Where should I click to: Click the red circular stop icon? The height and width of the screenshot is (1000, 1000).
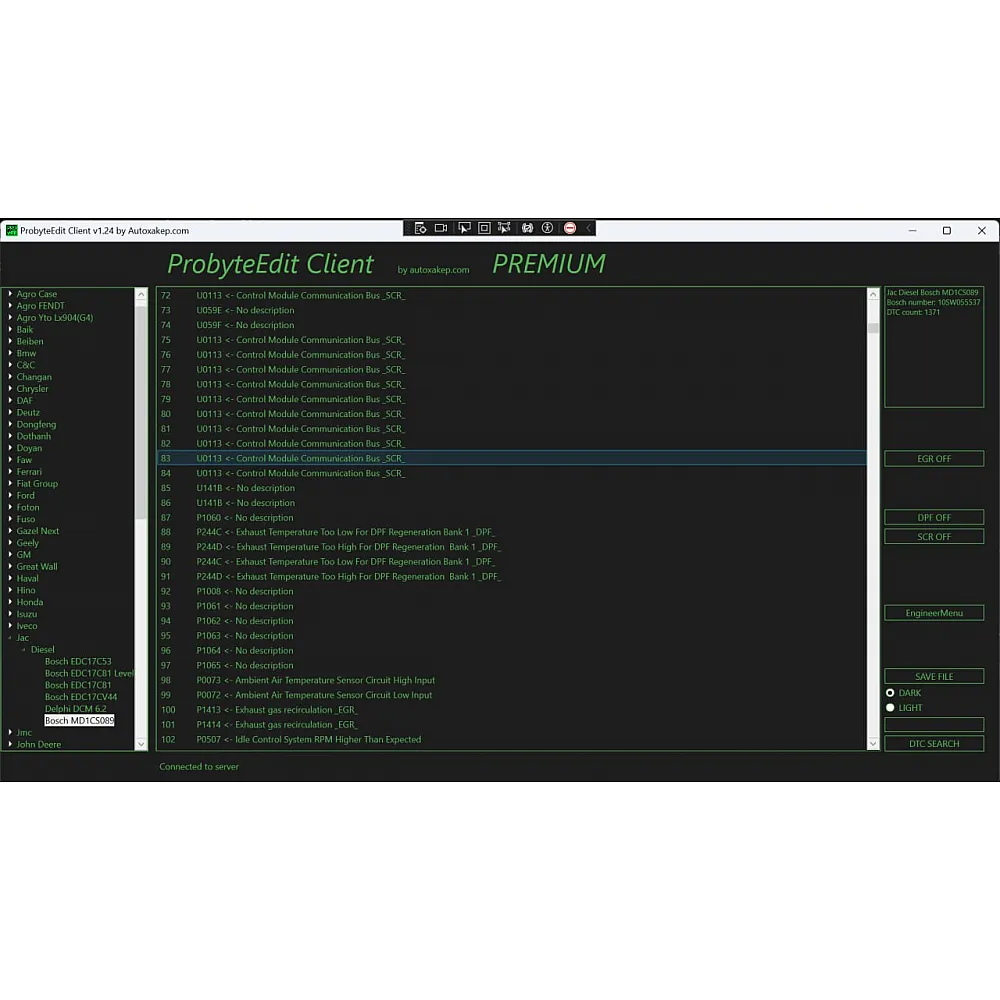(570, 228)
